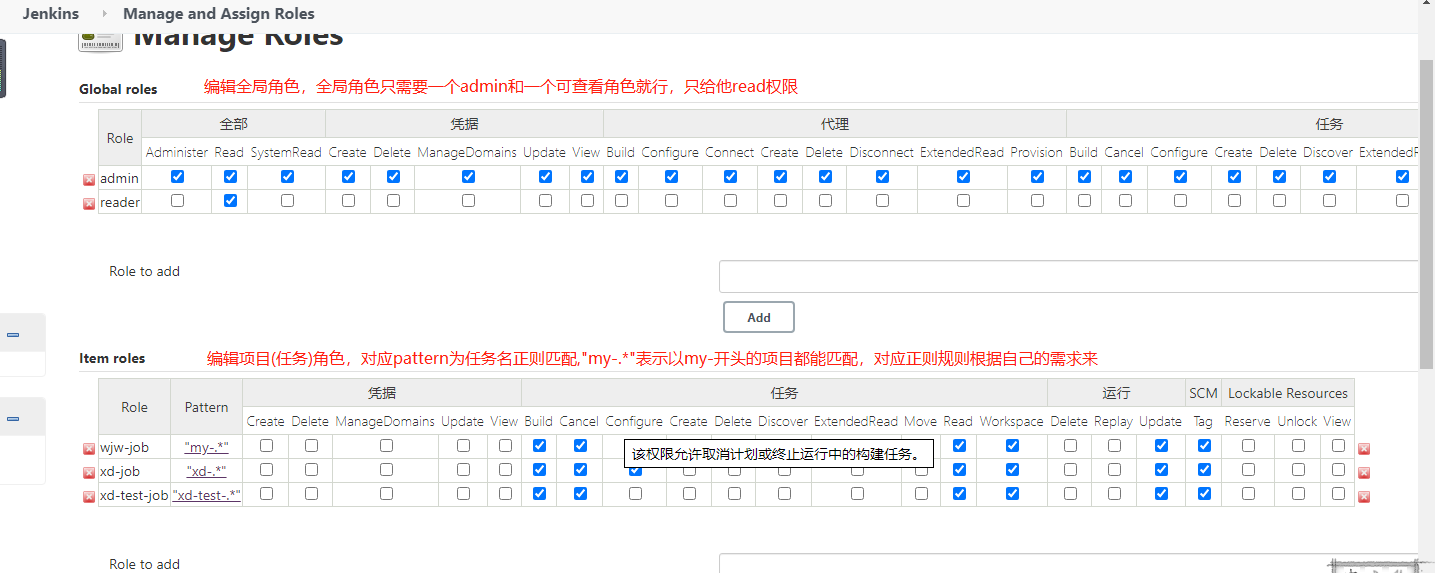Viewport: 1435px width, 573px height.
Task: Uncheck SCM Tag for wjw-job
Action: [x=1204, y=445]
